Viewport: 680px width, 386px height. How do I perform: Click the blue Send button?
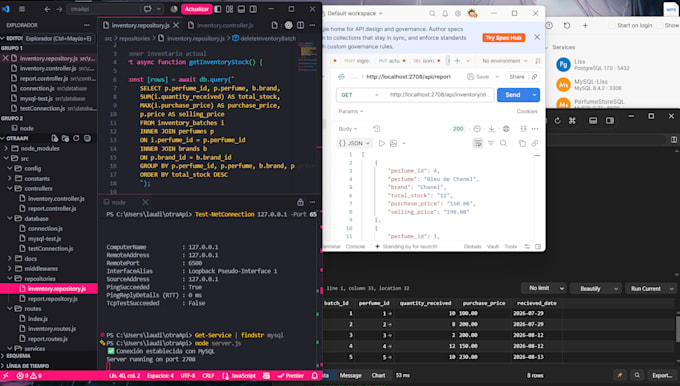513,95
